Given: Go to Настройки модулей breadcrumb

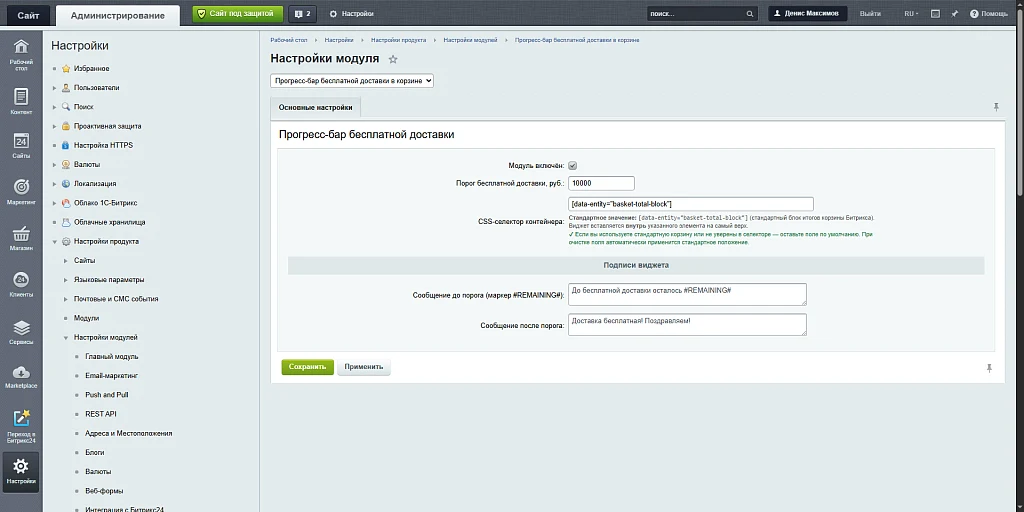Looking at the screenshot, I should pos(470,40).
